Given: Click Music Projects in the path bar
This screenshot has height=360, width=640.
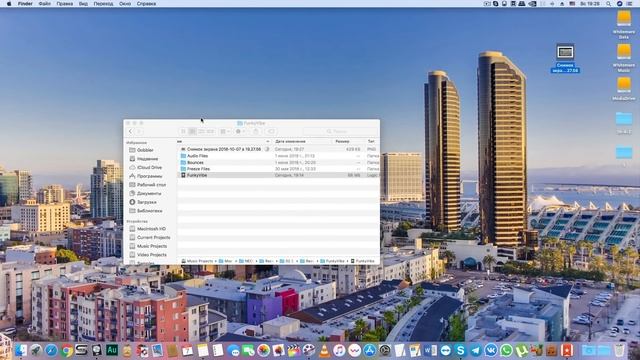Looking at the screenshot, I should [x=197, y=261].
